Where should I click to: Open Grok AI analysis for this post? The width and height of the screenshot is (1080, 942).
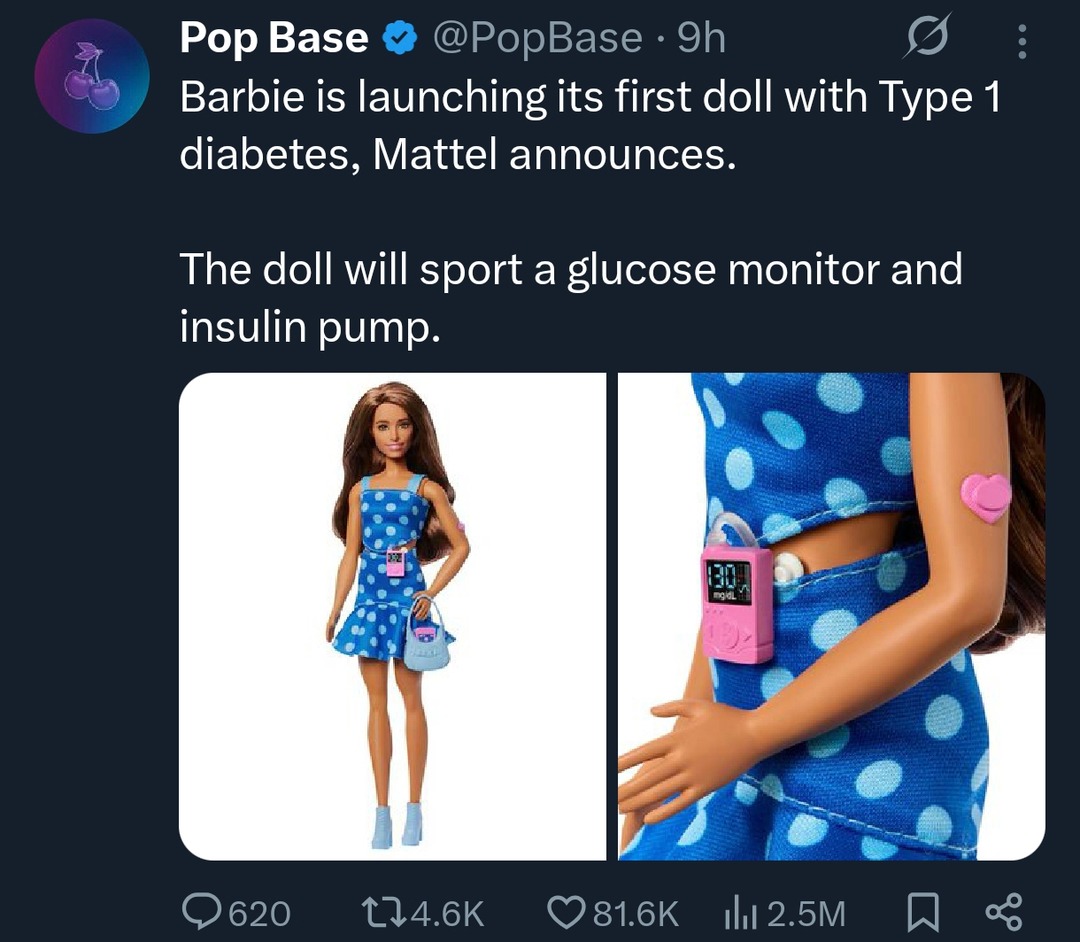(x=929, y=36)
